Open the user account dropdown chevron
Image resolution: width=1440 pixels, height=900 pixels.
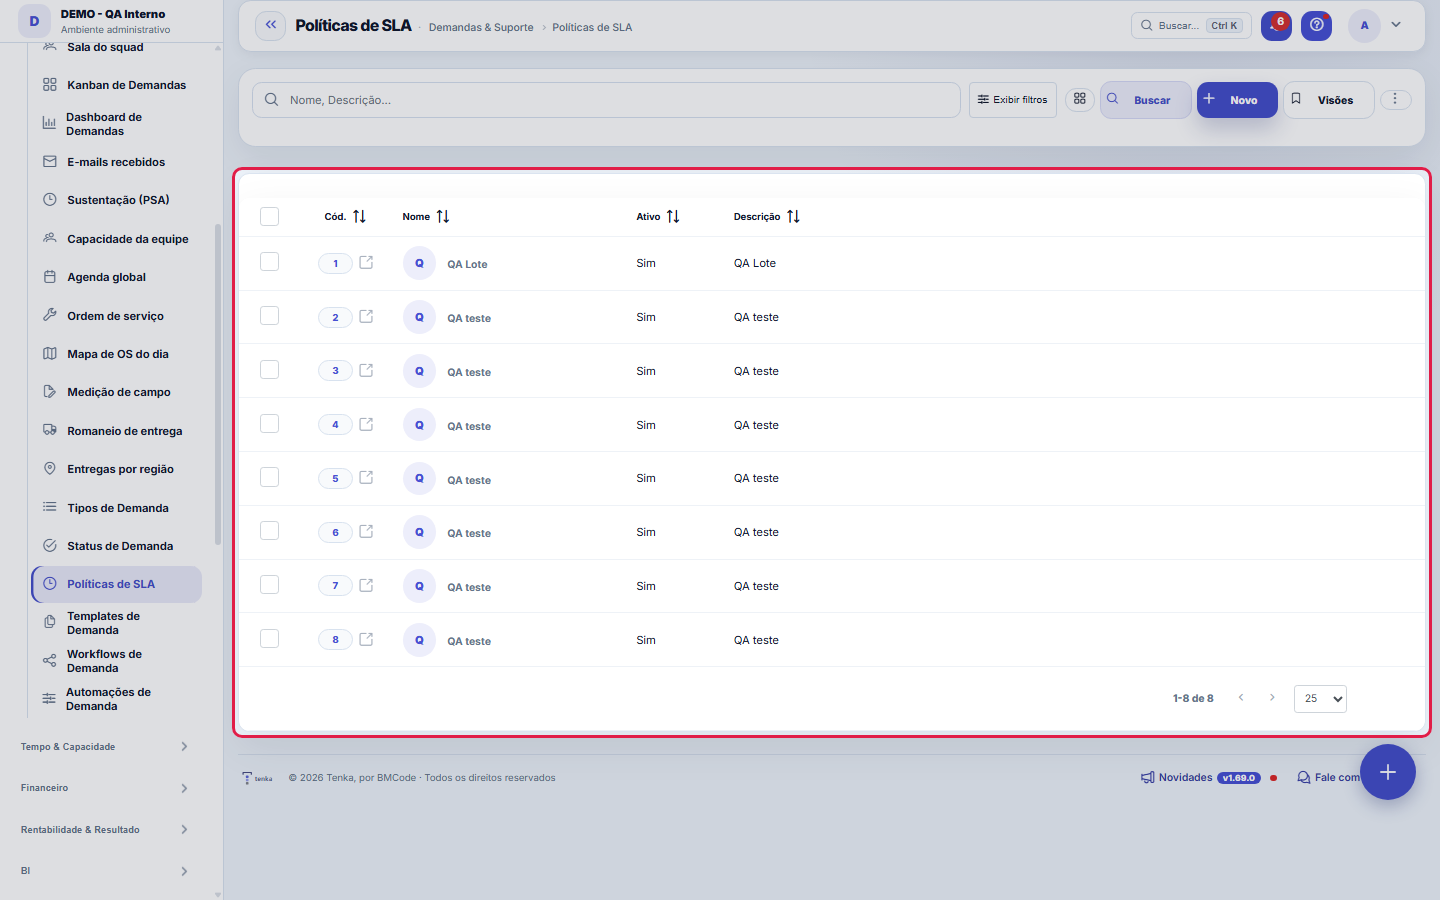pyautogui.click(x=1396, y=25)
